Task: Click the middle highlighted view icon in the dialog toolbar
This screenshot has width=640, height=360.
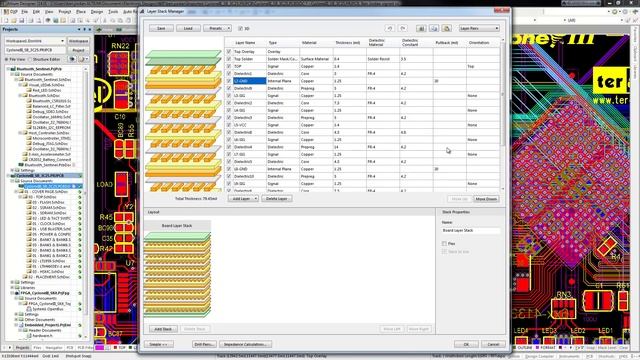Action: click(x=434, y=28)
